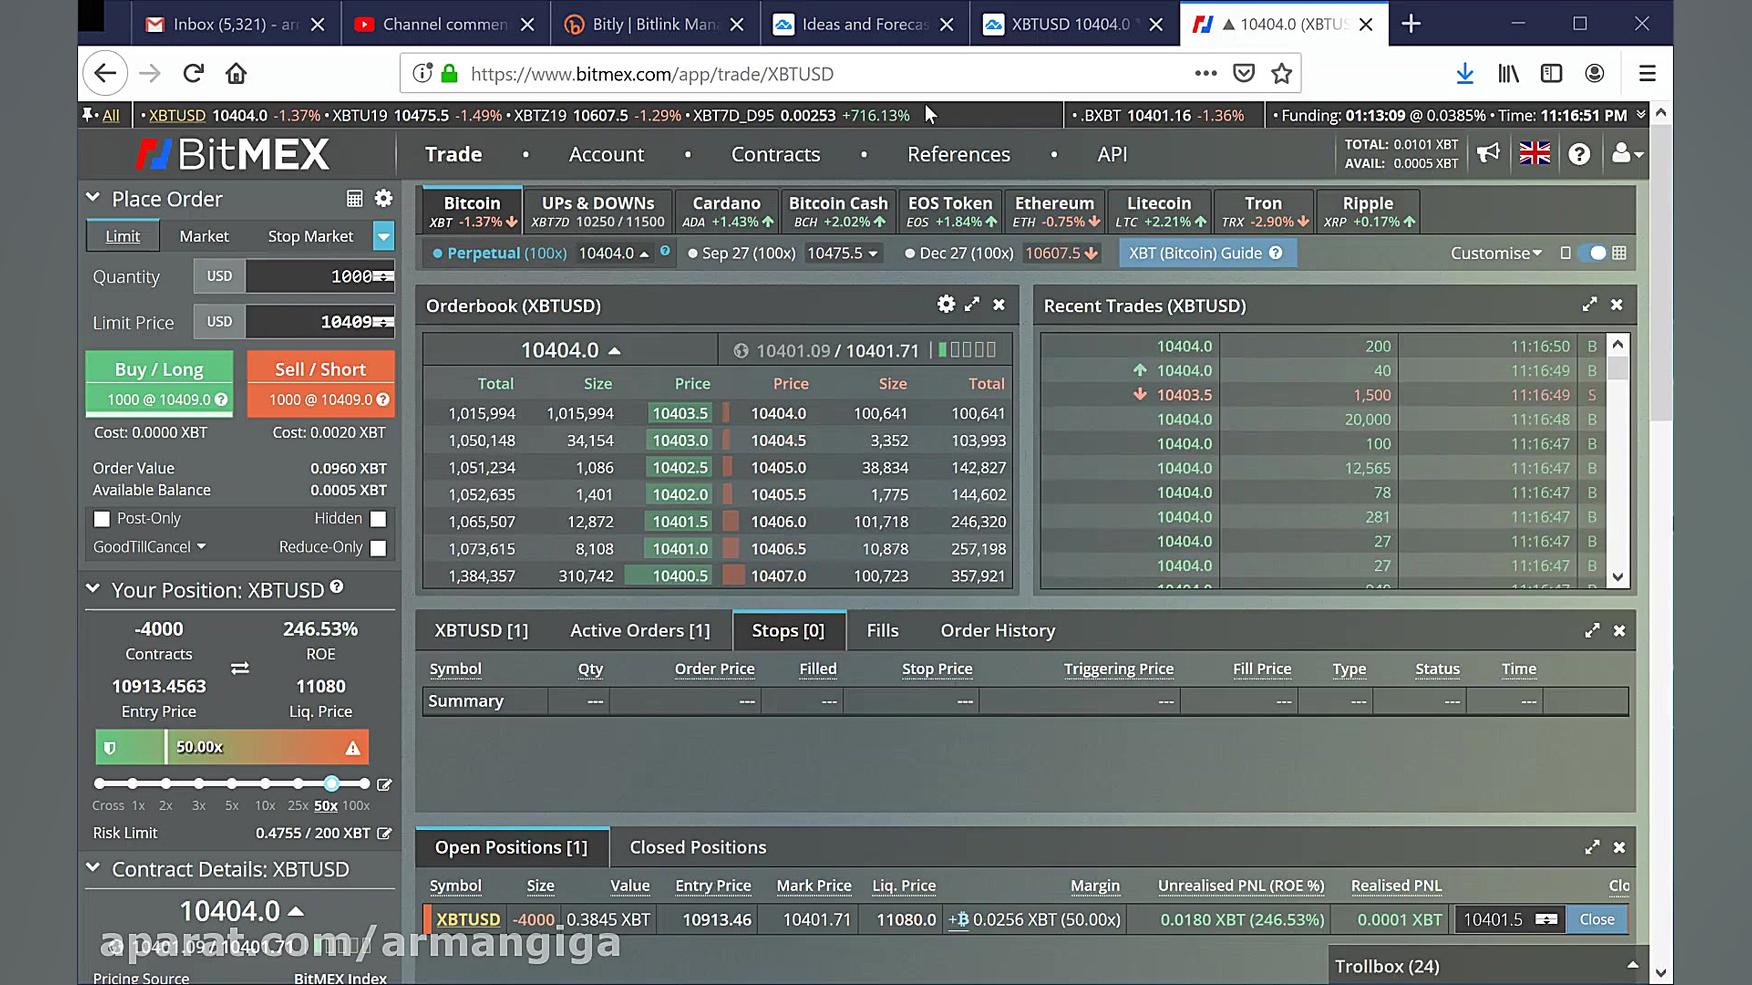
Task: Toggle the Post-Only checkbox
Action: pyautogui.click(x=102, y=519)
